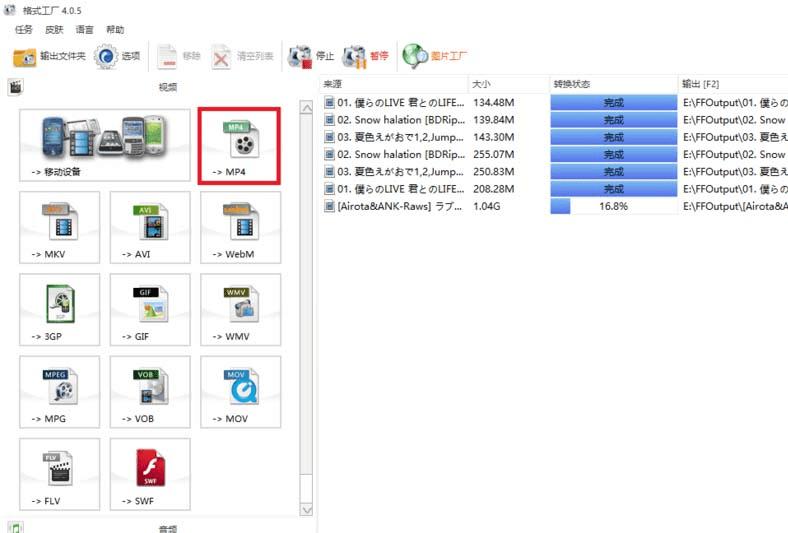Screen dimensions: 788x533
Task: Choose the -> MOV conversion option
Action: pos(241,392)
